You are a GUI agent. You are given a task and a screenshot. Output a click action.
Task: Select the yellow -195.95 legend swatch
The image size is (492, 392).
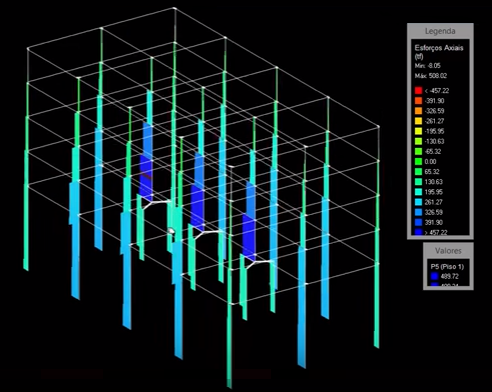[x=418, y=131]
